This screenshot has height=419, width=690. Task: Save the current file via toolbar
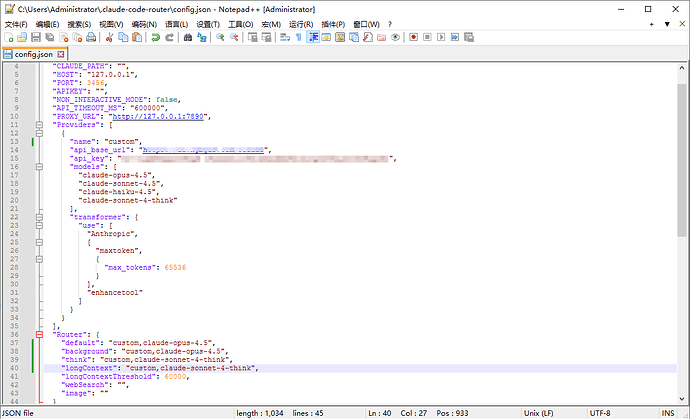tap(36, 37)
